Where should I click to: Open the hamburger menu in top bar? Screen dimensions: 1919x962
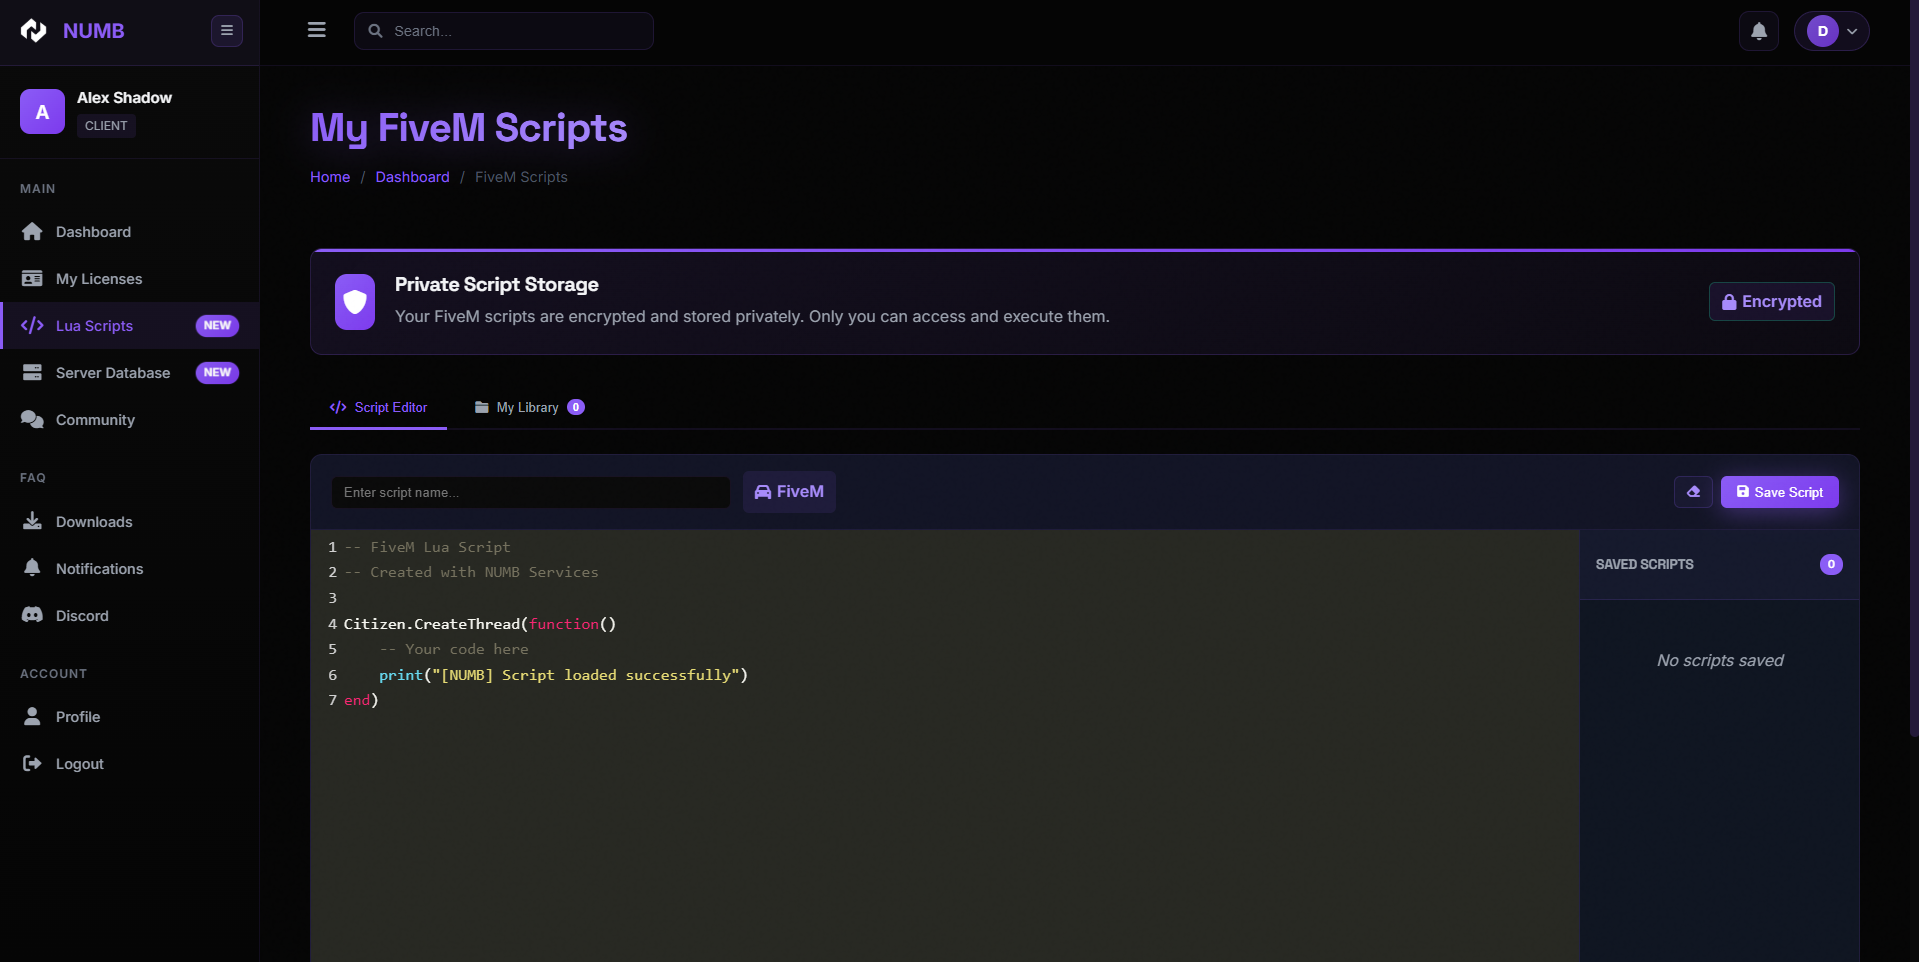(317, 30)
